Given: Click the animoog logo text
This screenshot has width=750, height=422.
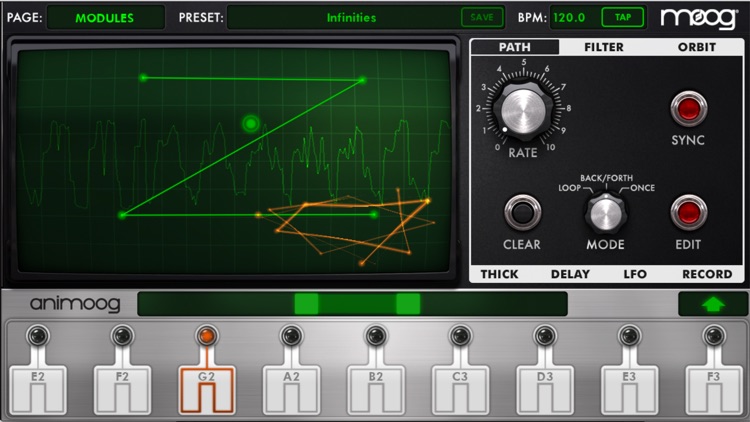Looking at the screenshot, I should click(75, 304).
